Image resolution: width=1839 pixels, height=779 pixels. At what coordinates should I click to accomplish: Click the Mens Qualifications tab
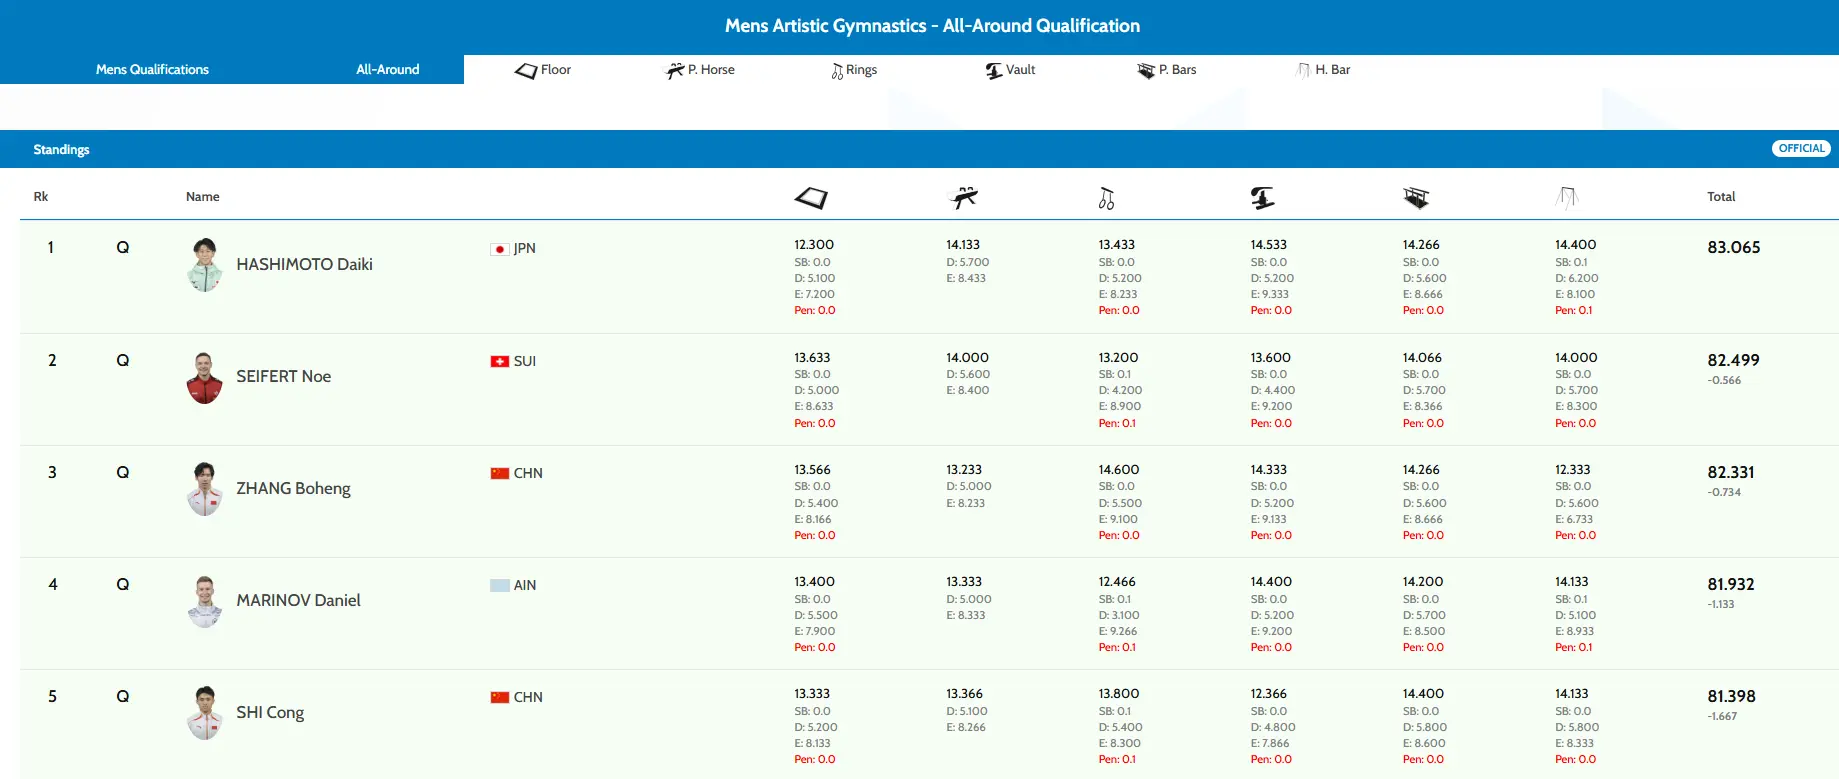click(x=152, y=70)
